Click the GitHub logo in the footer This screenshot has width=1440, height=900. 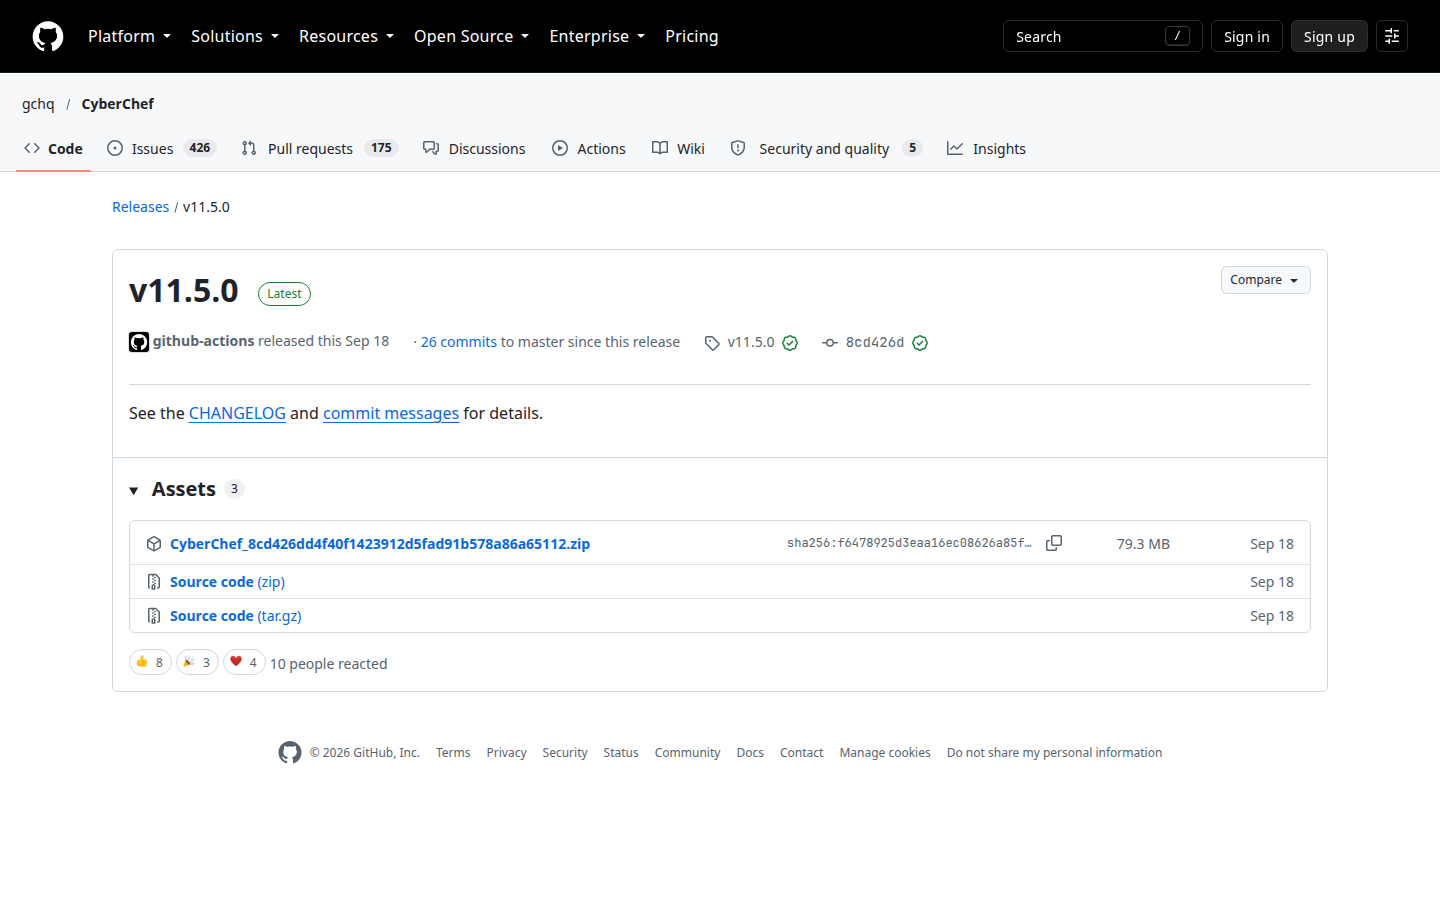[290, 753]
